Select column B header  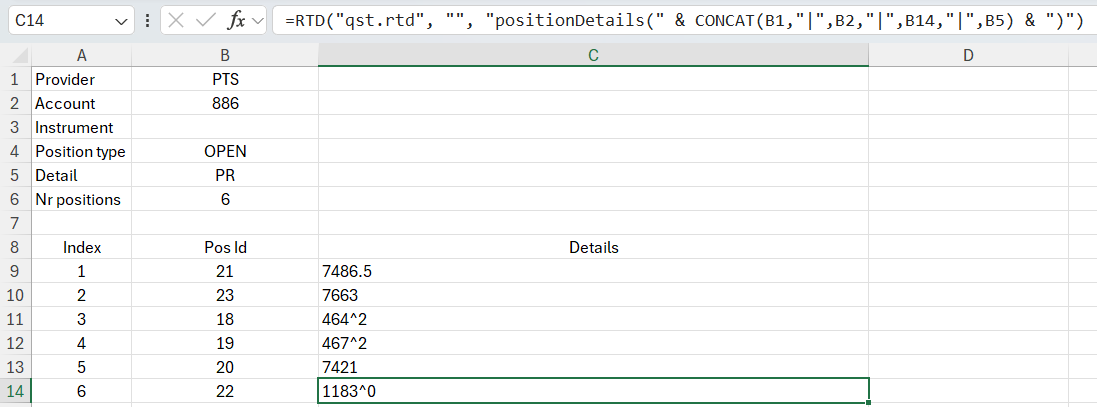(225, 55)
